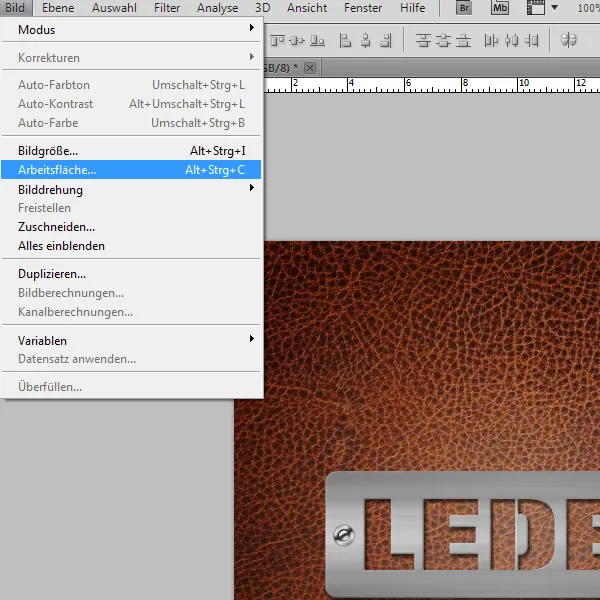Choose Zuschneiden... menu entry
This screenshot has width=600, height=600.
57,227
